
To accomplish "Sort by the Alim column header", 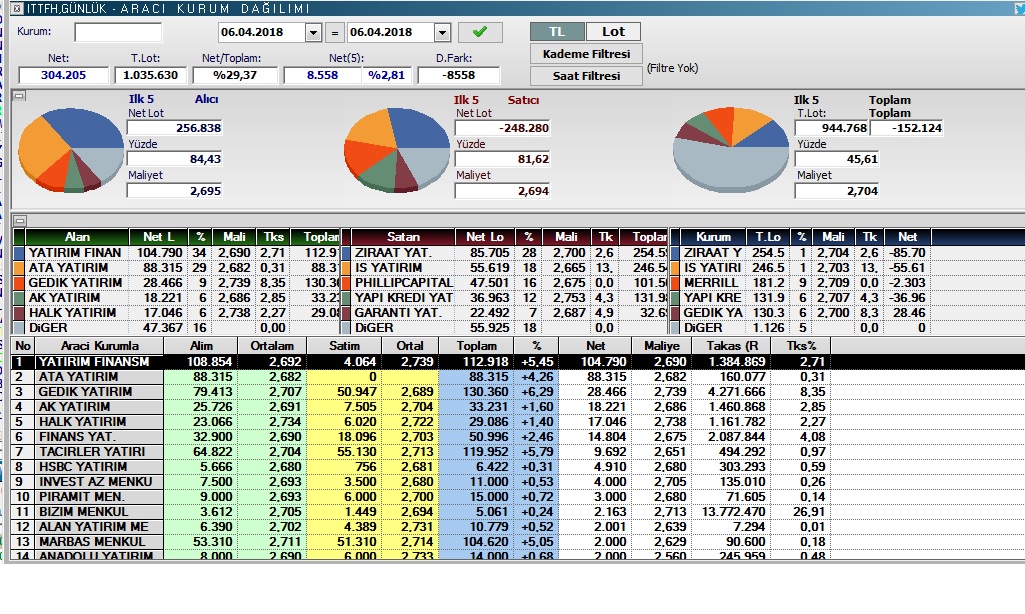I will click(201, 346).
